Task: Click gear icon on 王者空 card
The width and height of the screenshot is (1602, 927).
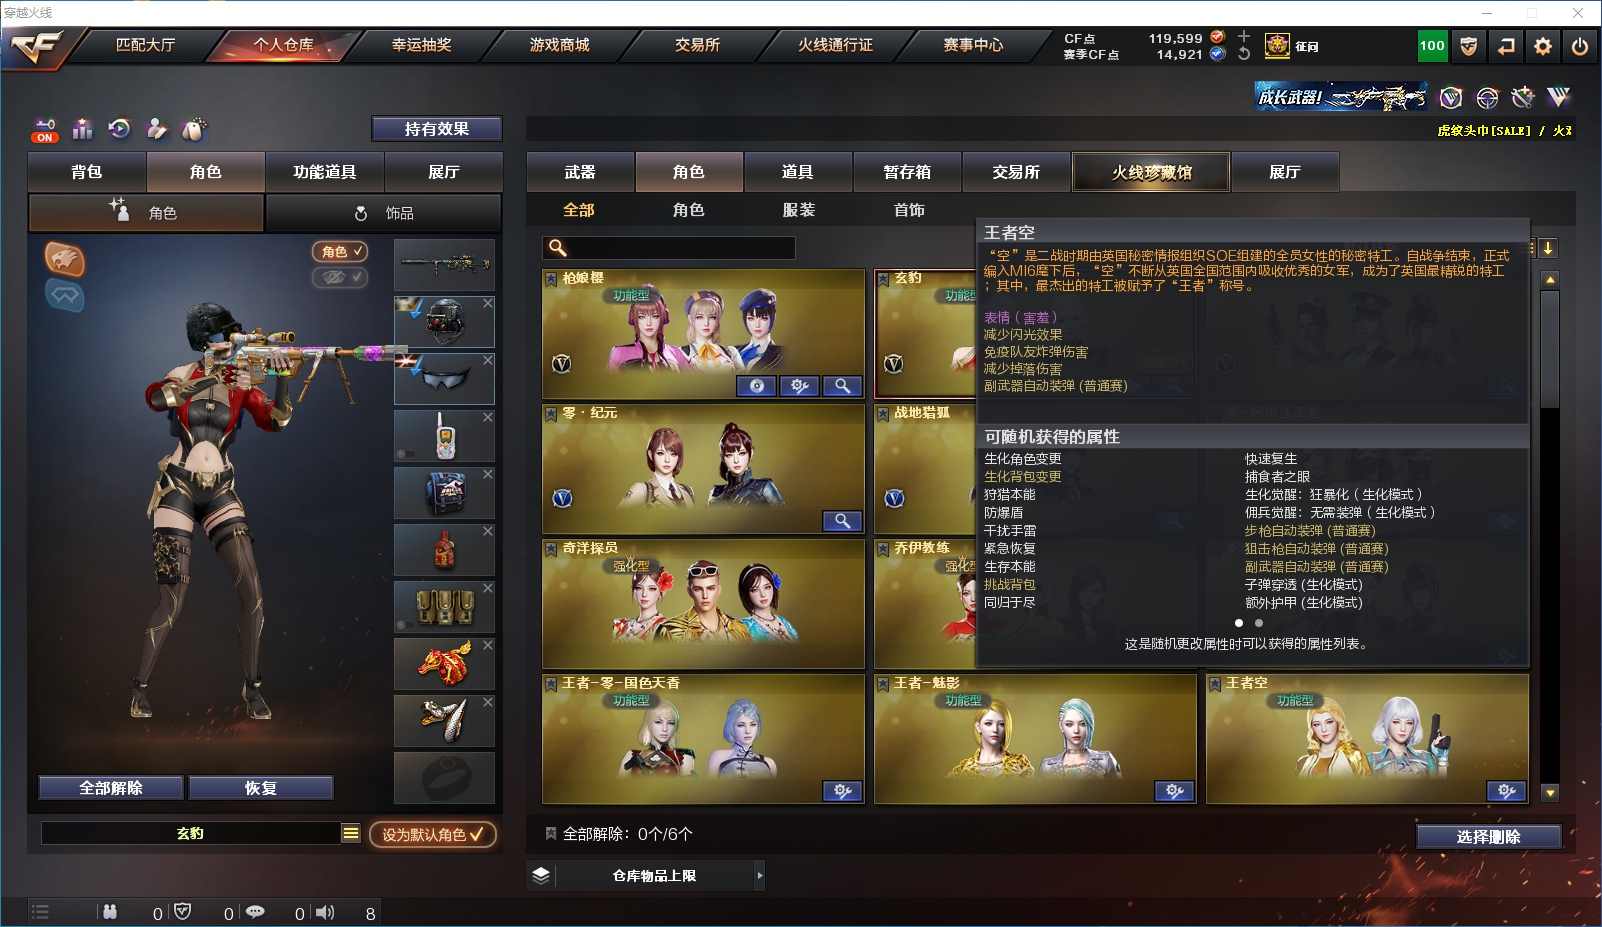Action: 1507,791
